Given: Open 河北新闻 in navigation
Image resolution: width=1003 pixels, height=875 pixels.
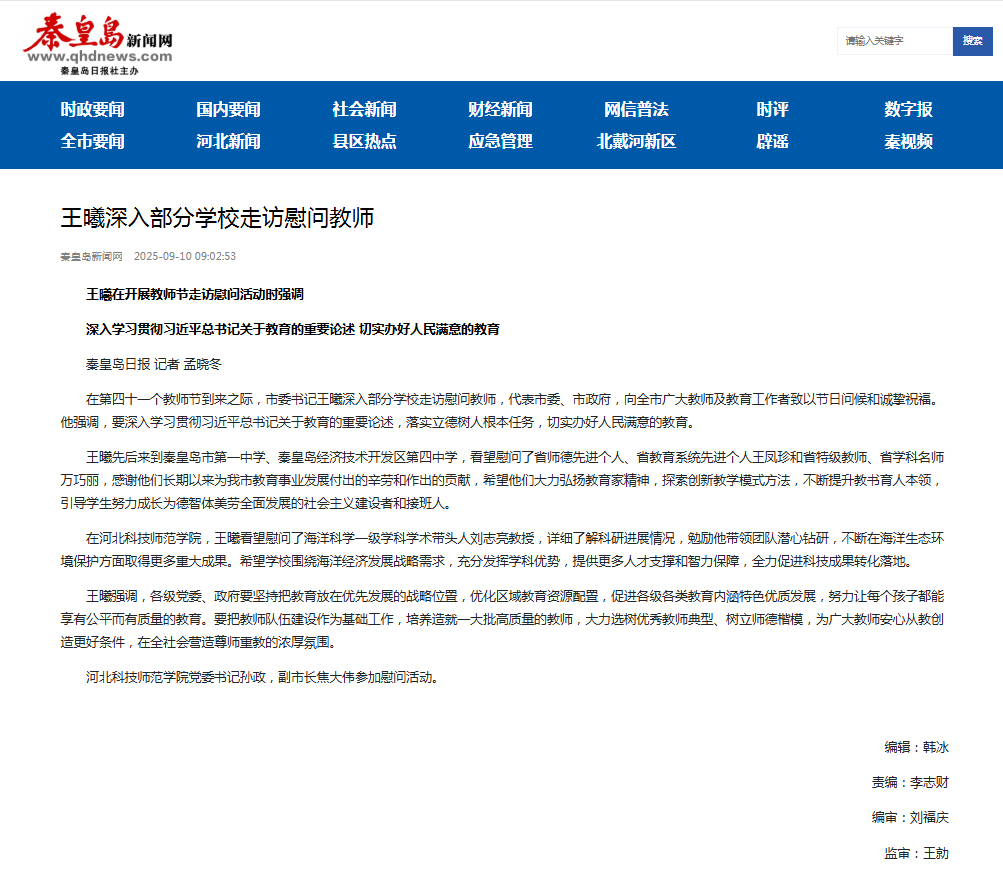Looking at the screenshot, I should [x=228, y=142].
